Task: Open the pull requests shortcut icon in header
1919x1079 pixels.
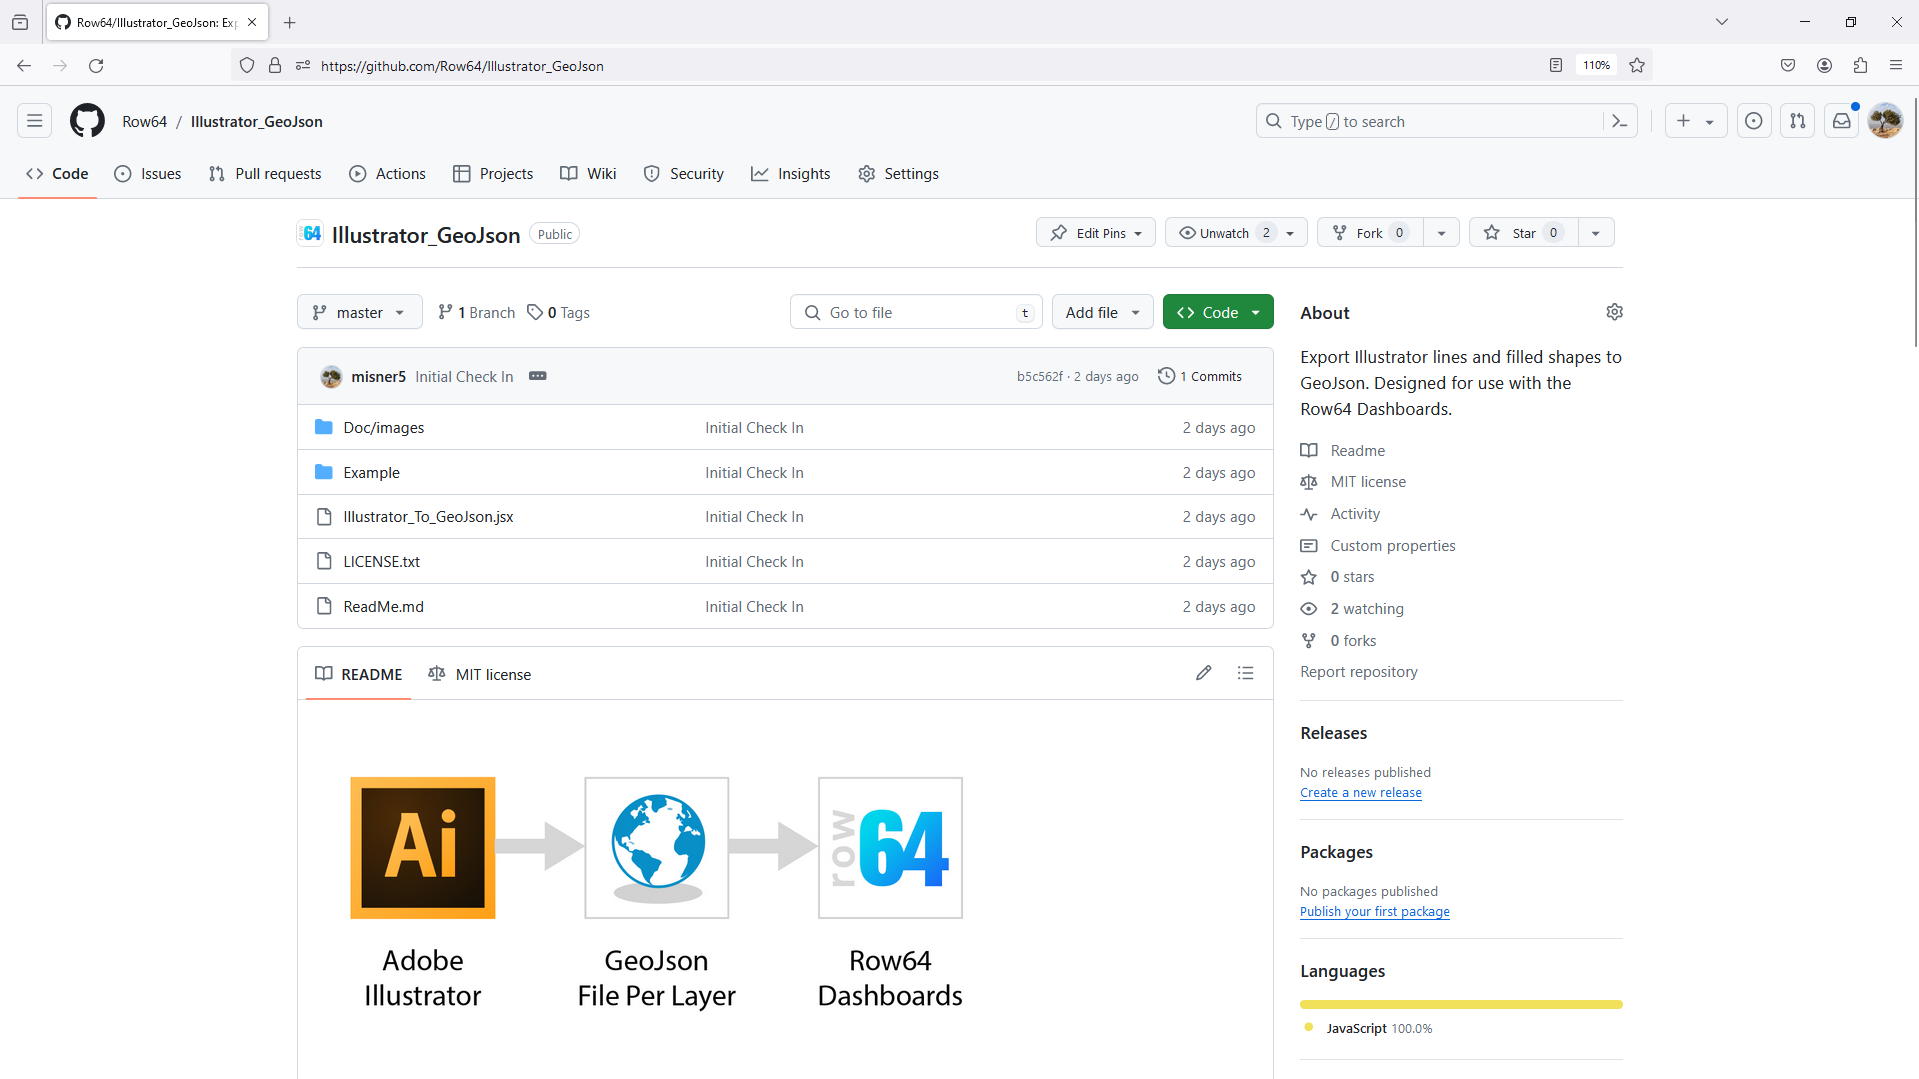Action: (1797, 121)
